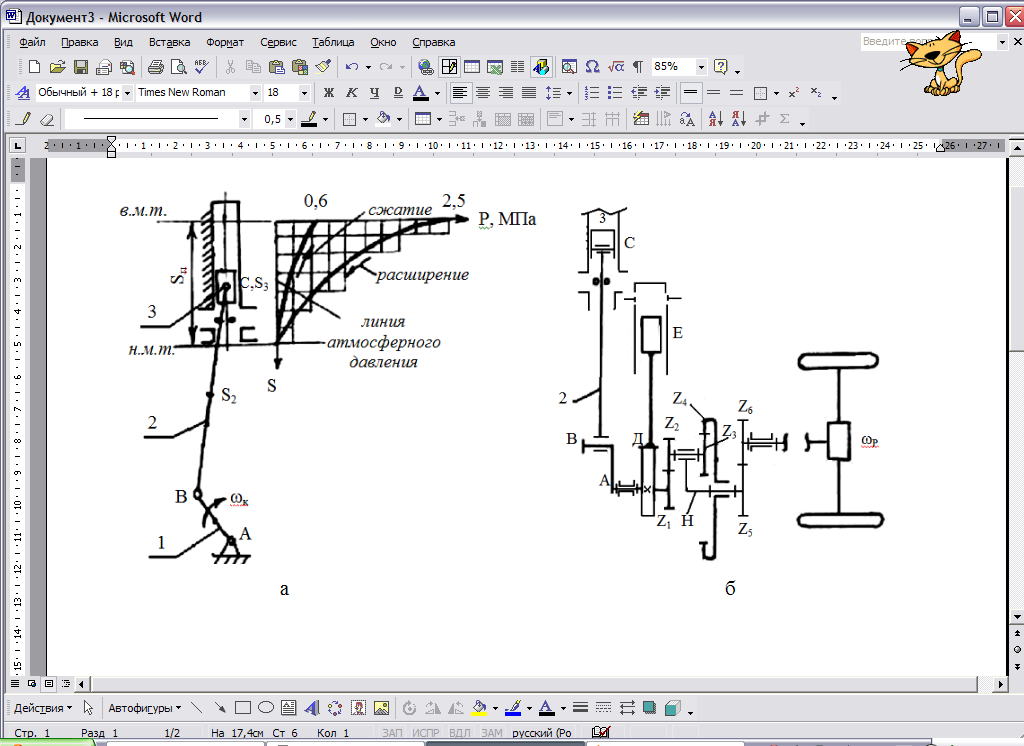This screenshot has height=746, width=1024.
Task: Run the spelling and grammar check
Action: point(201,67)
